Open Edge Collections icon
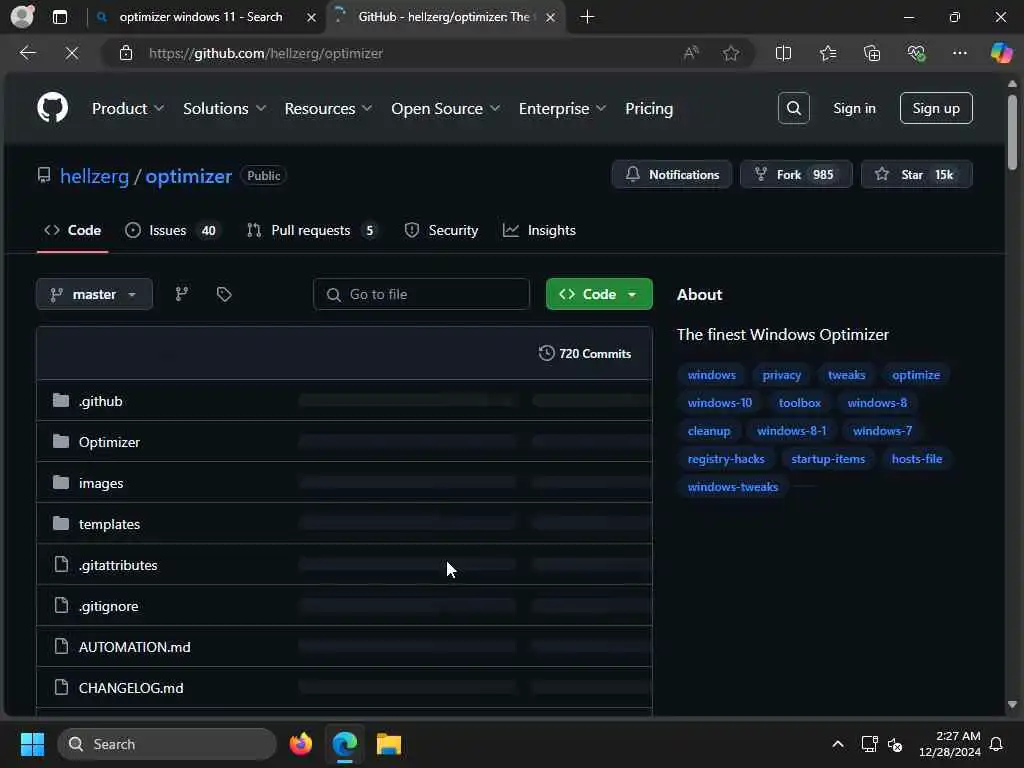This screenshot has height=768, width=1024. pyautogui.click(x=872, y=53)
